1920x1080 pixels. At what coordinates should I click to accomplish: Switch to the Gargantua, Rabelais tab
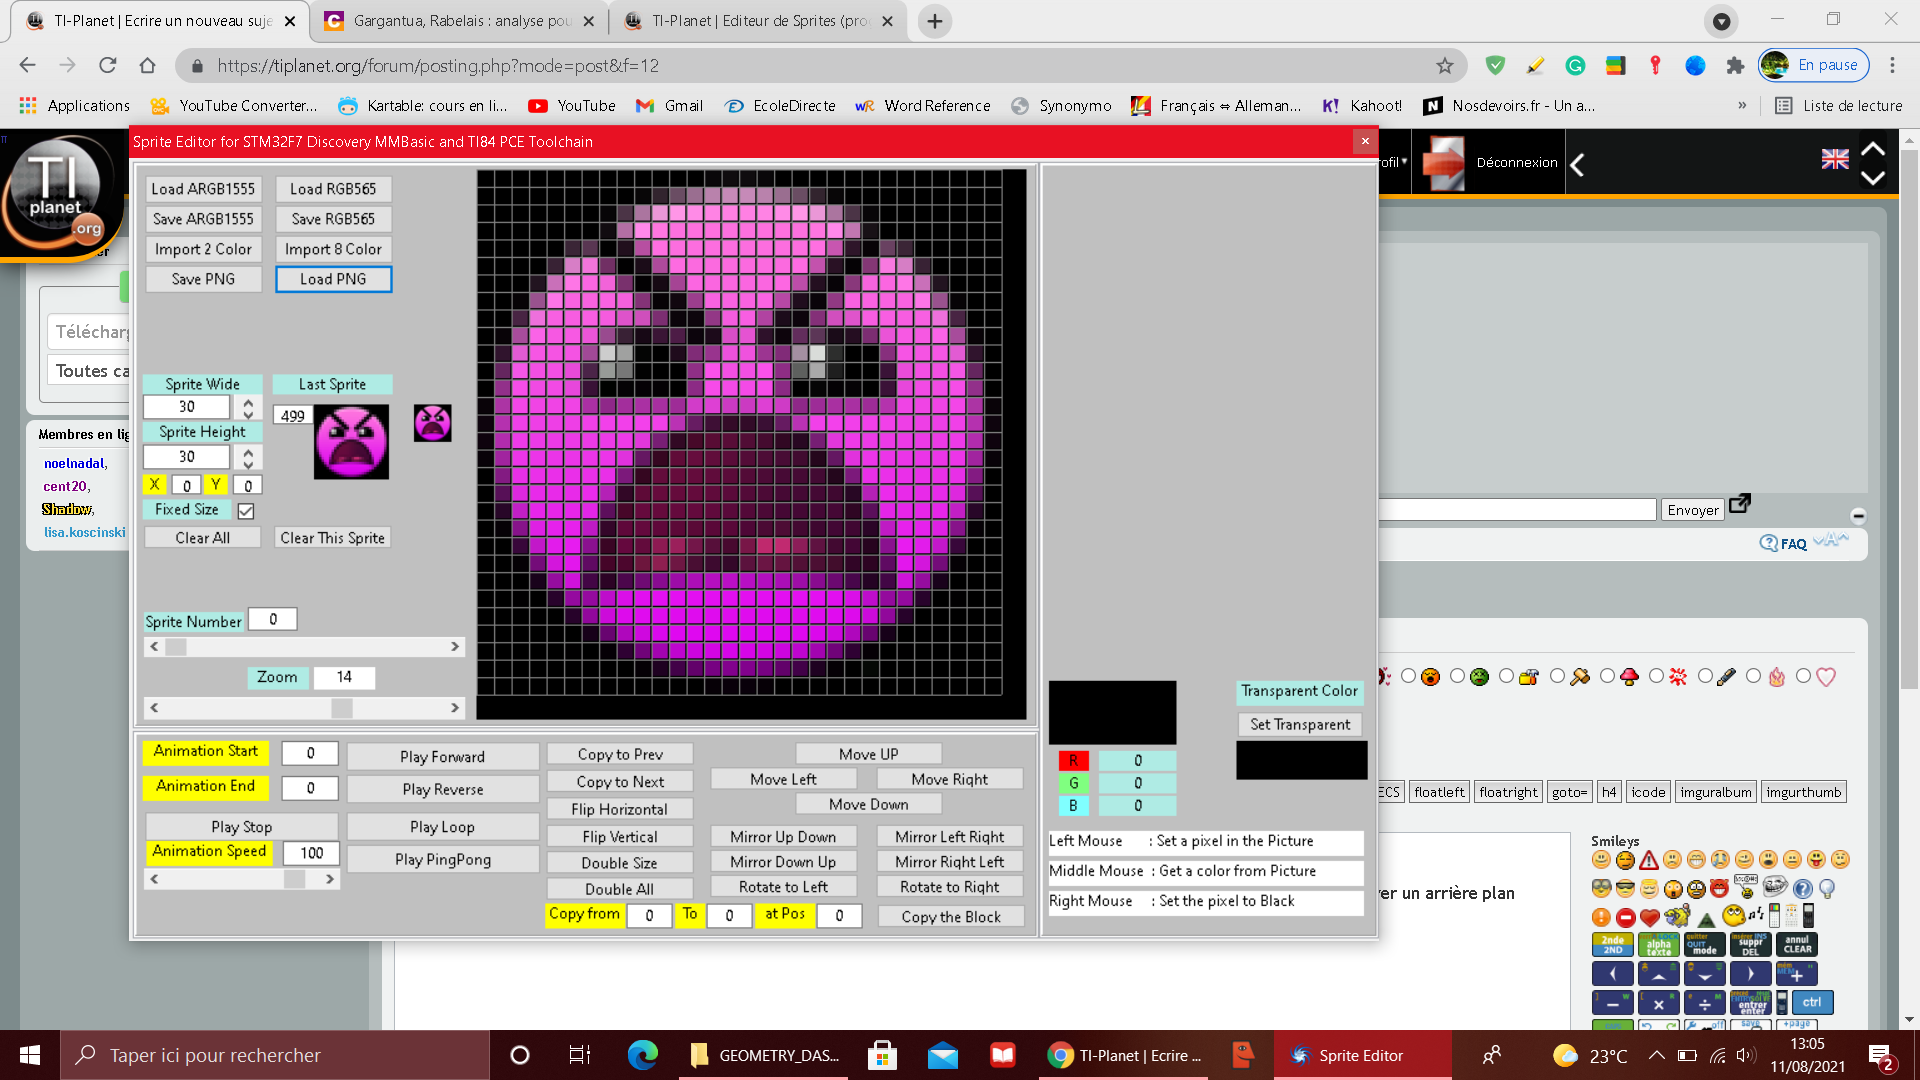tap(459, 21)
